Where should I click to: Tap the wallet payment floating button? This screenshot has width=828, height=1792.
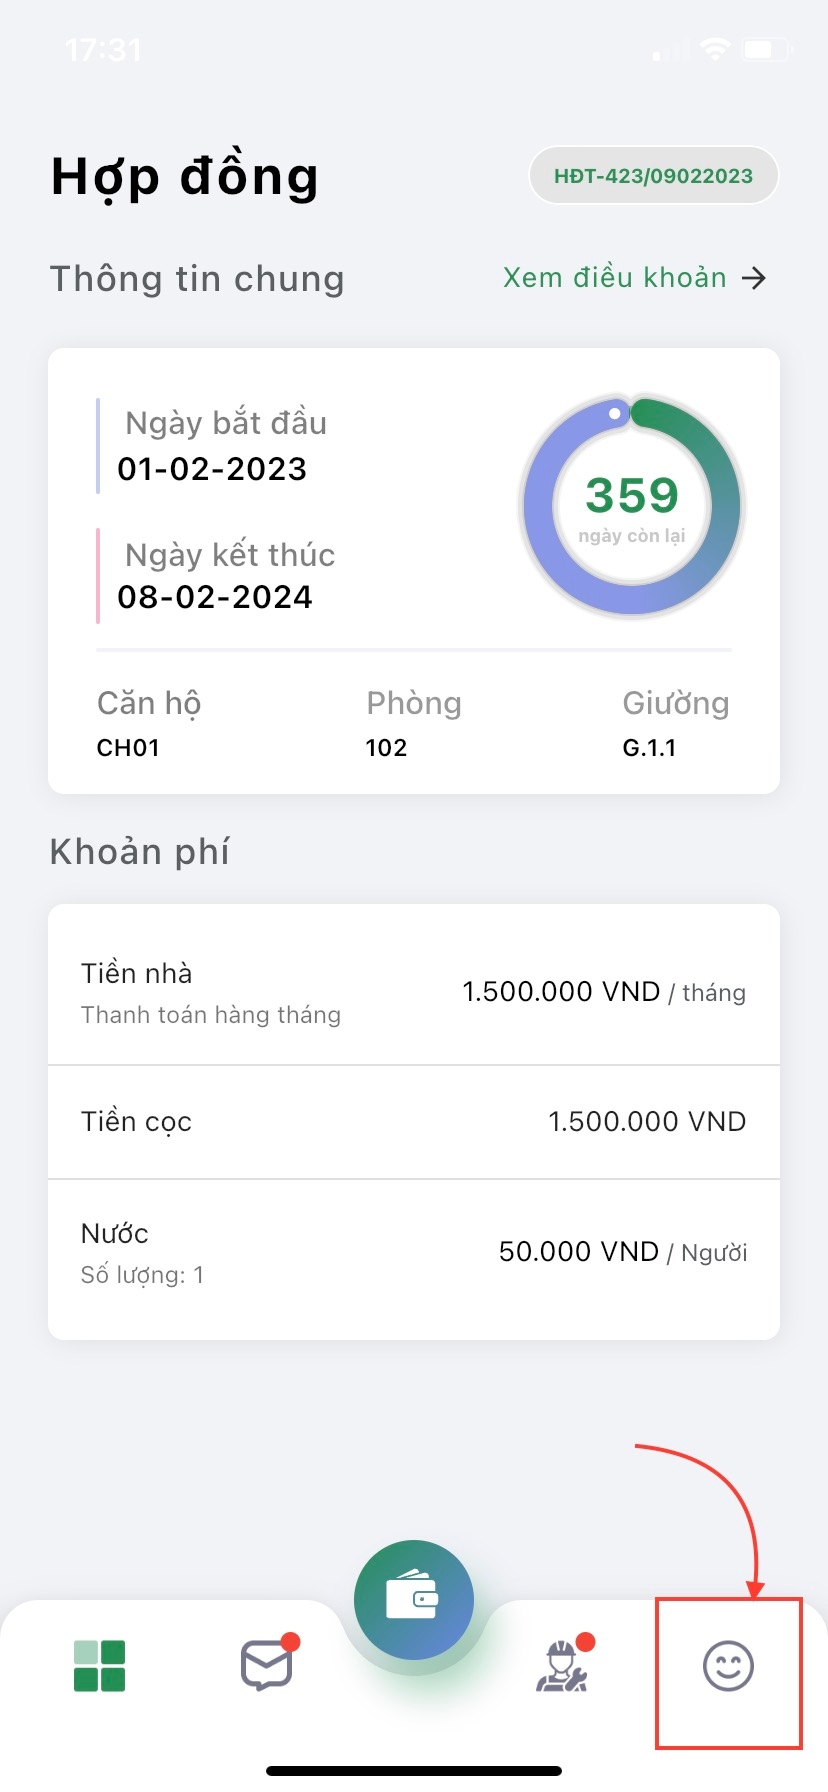[x=413, y=1599]
